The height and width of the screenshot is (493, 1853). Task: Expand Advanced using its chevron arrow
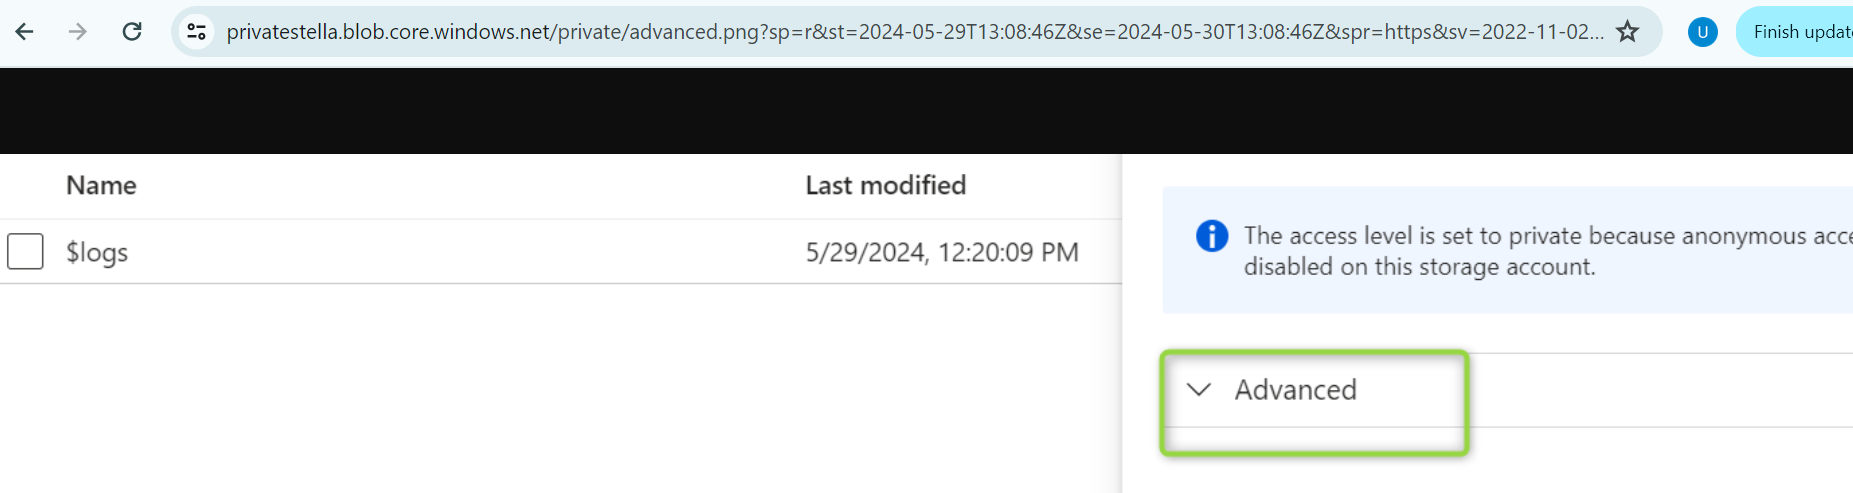pyautogui.click(x=1199, y=390)
